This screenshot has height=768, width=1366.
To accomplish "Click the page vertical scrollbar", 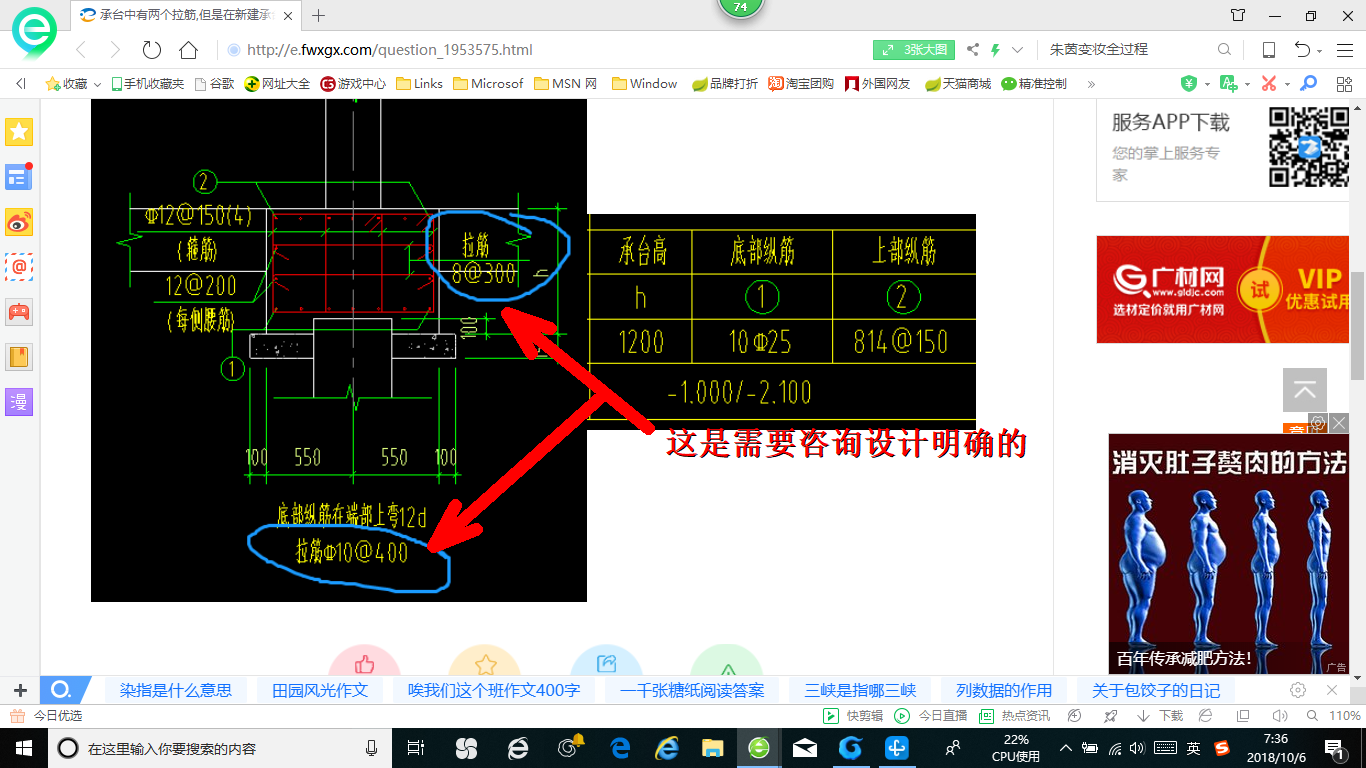I will [x=1358, y=326].
